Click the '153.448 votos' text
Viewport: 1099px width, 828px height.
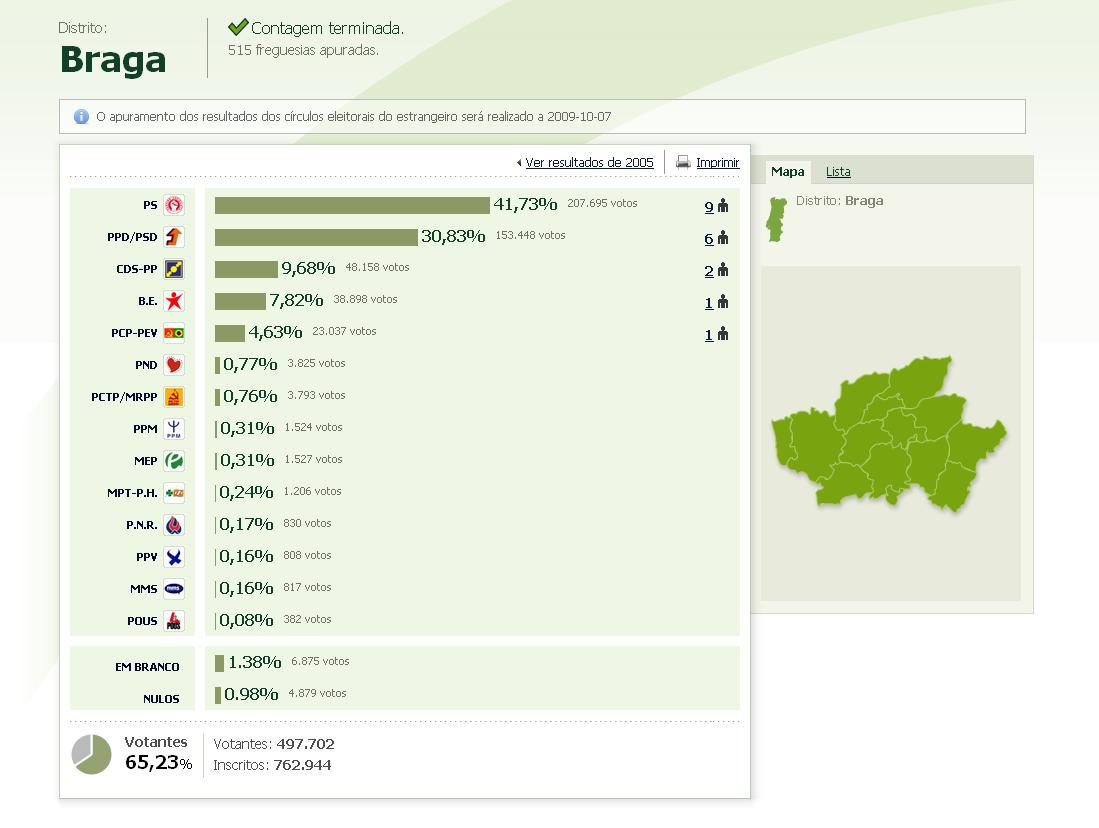(530, 236)
